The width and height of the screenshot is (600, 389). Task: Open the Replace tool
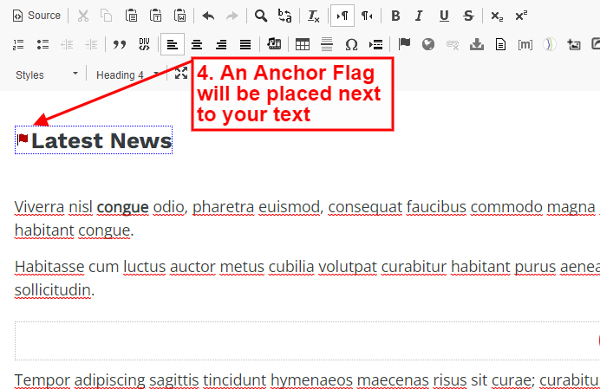pos(285,16)
